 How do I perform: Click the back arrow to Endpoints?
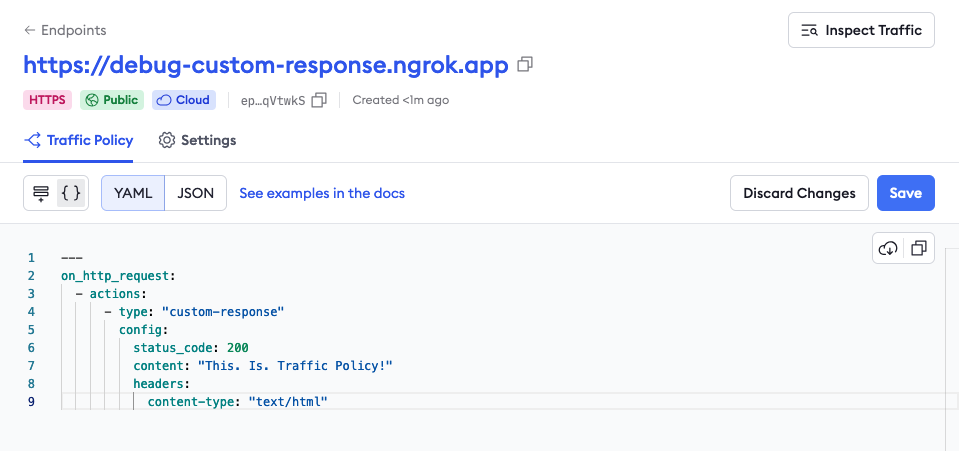tap(30, 31)
